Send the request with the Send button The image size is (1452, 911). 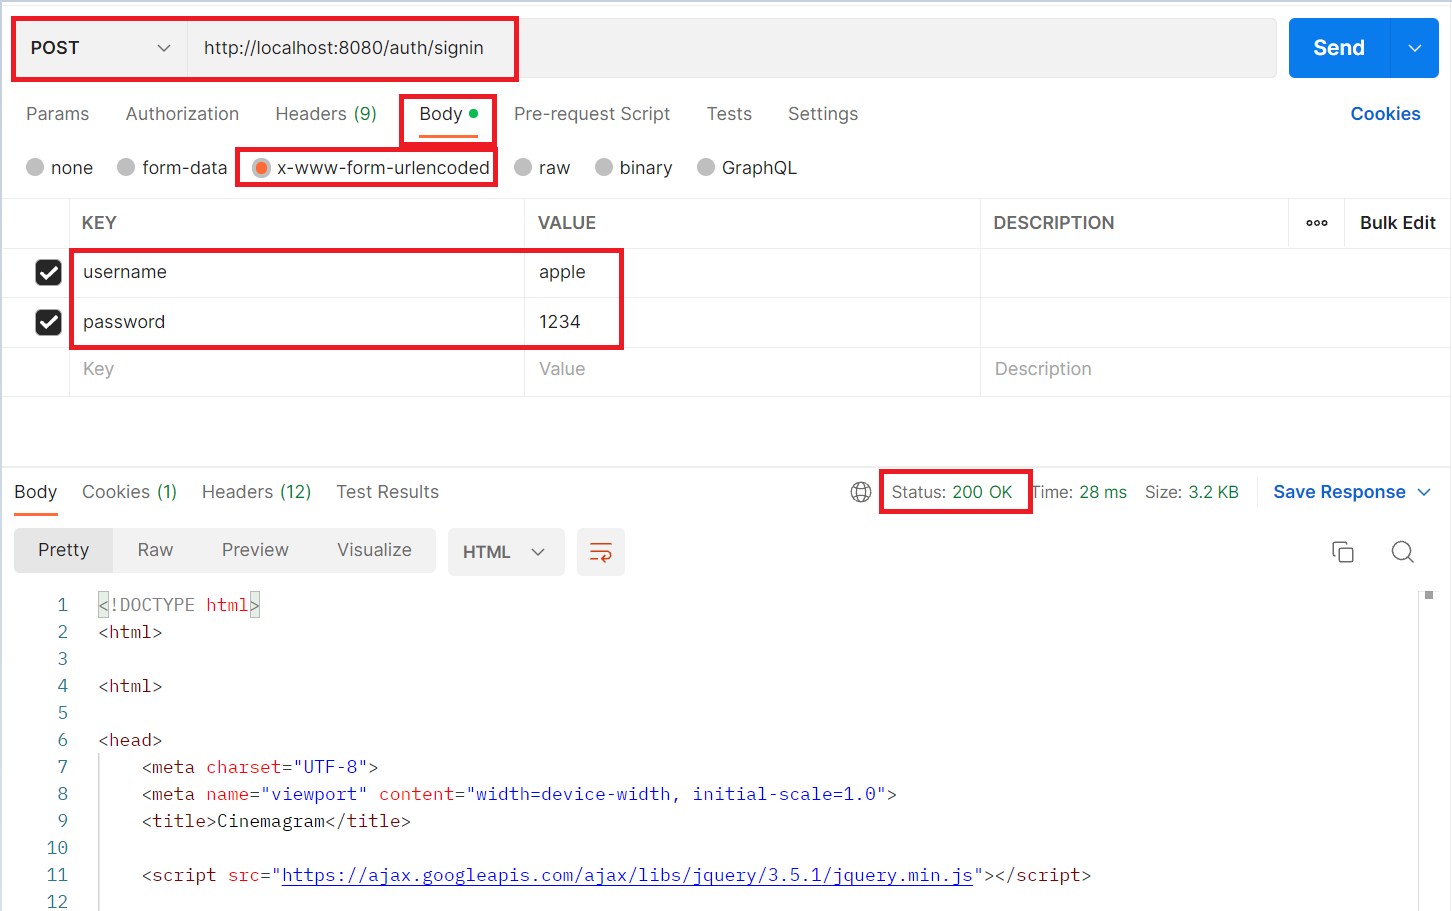(x=1338, y=48)
